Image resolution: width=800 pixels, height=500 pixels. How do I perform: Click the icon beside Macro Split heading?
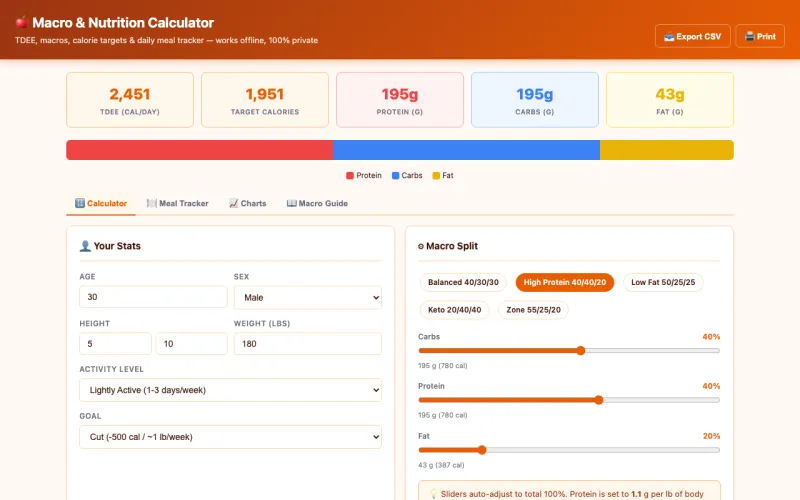click(x=421, y=246)
